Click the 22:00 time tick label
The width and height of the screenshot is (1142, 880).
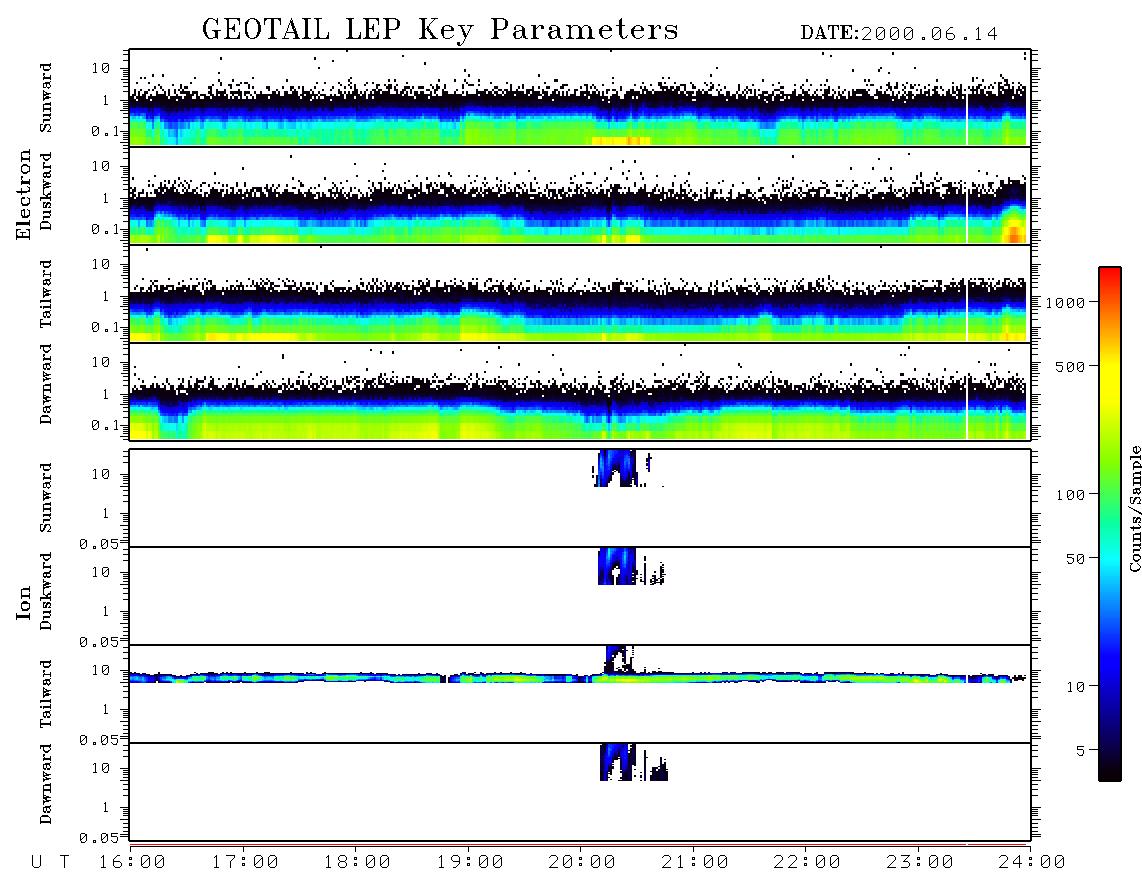click(x=807, y=863)
